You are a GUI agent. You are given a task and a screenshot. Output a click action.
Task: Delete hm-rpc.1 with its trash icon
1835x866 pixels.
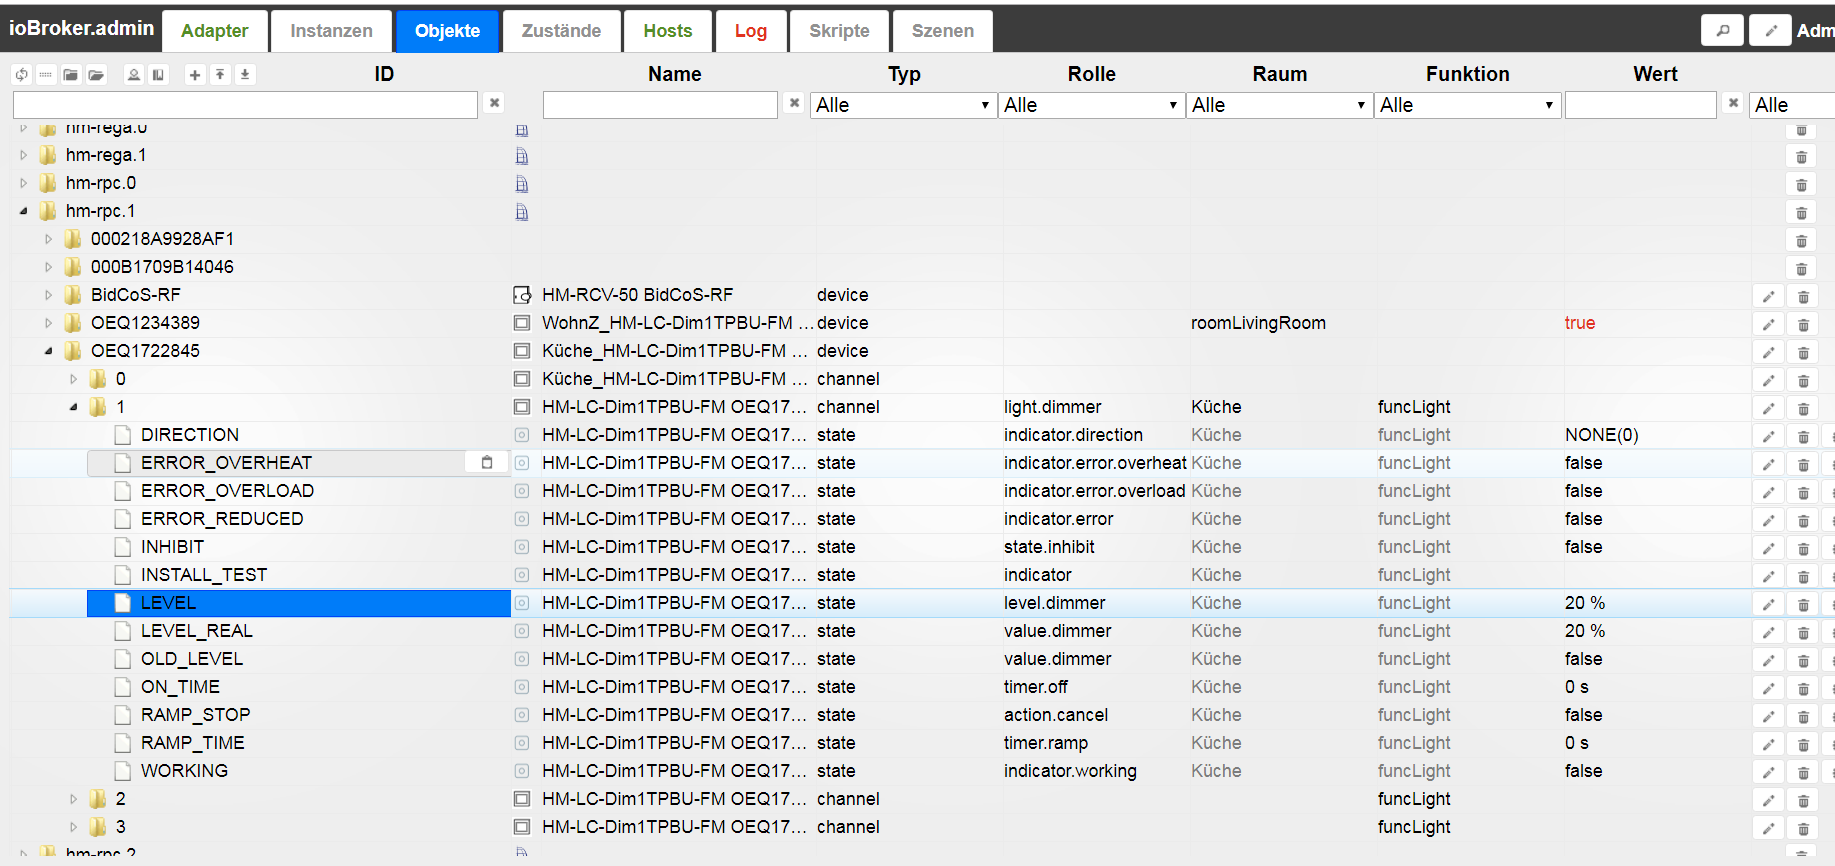[1801, 212]
